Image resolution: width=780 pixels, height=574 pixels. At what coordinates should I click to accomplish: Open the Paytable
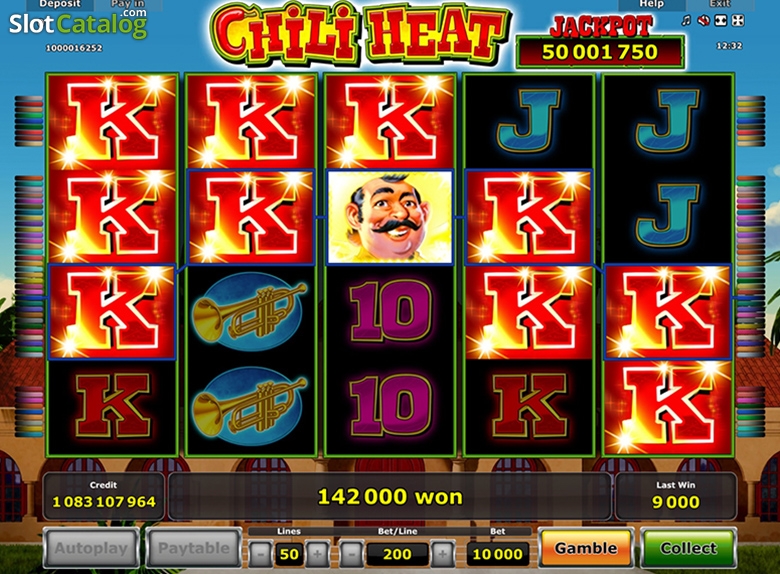(x=194, y=548)
